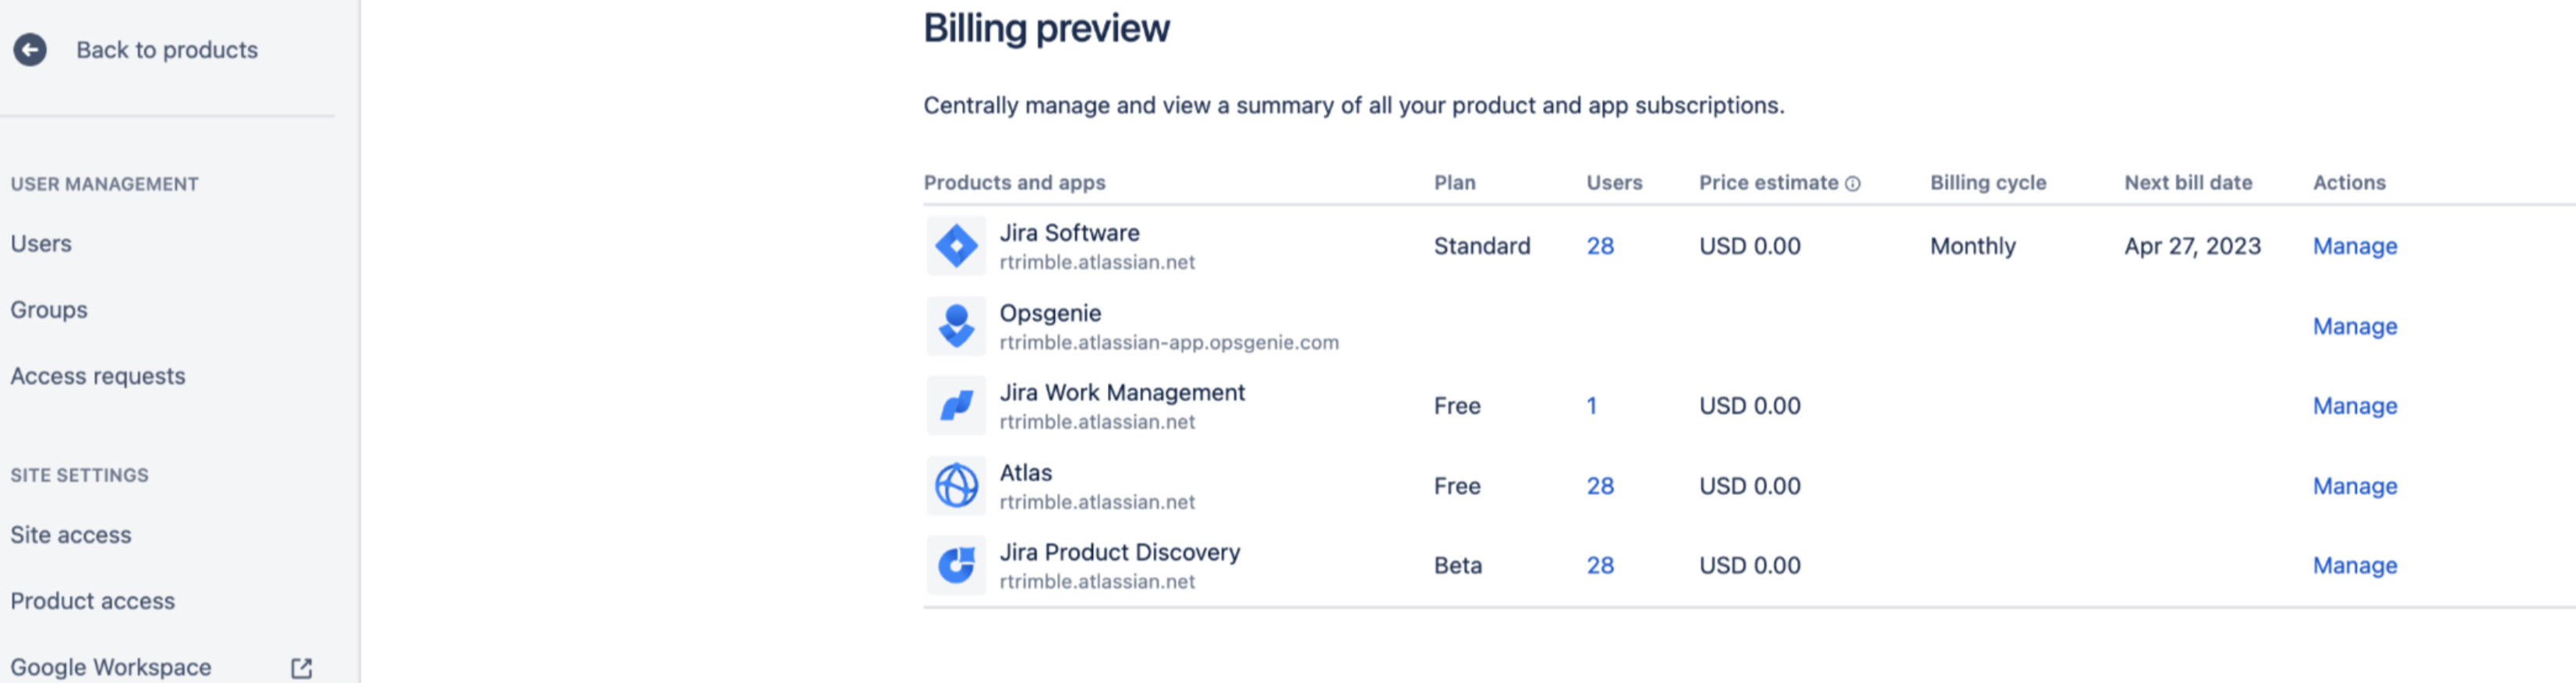This screenshot has width=2576, height=683.
Task: Open Site access settings
Action: [x=71, y=535]
